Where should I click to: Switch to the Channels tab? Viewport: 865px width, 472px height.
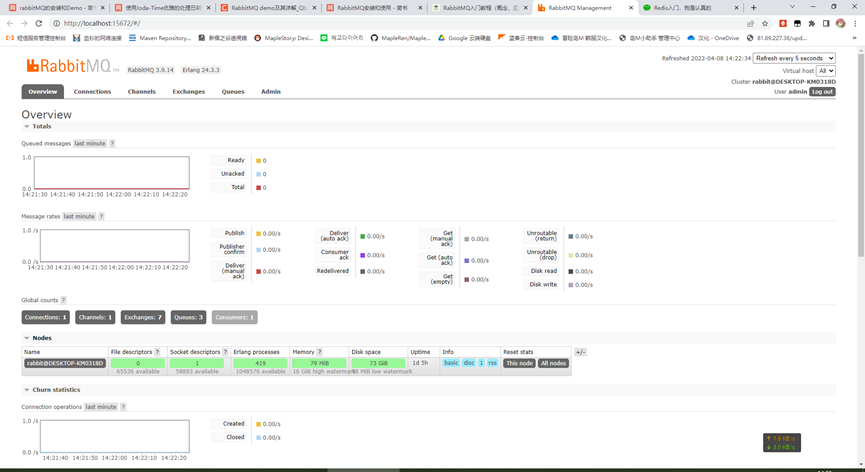[x=142, y=92]
